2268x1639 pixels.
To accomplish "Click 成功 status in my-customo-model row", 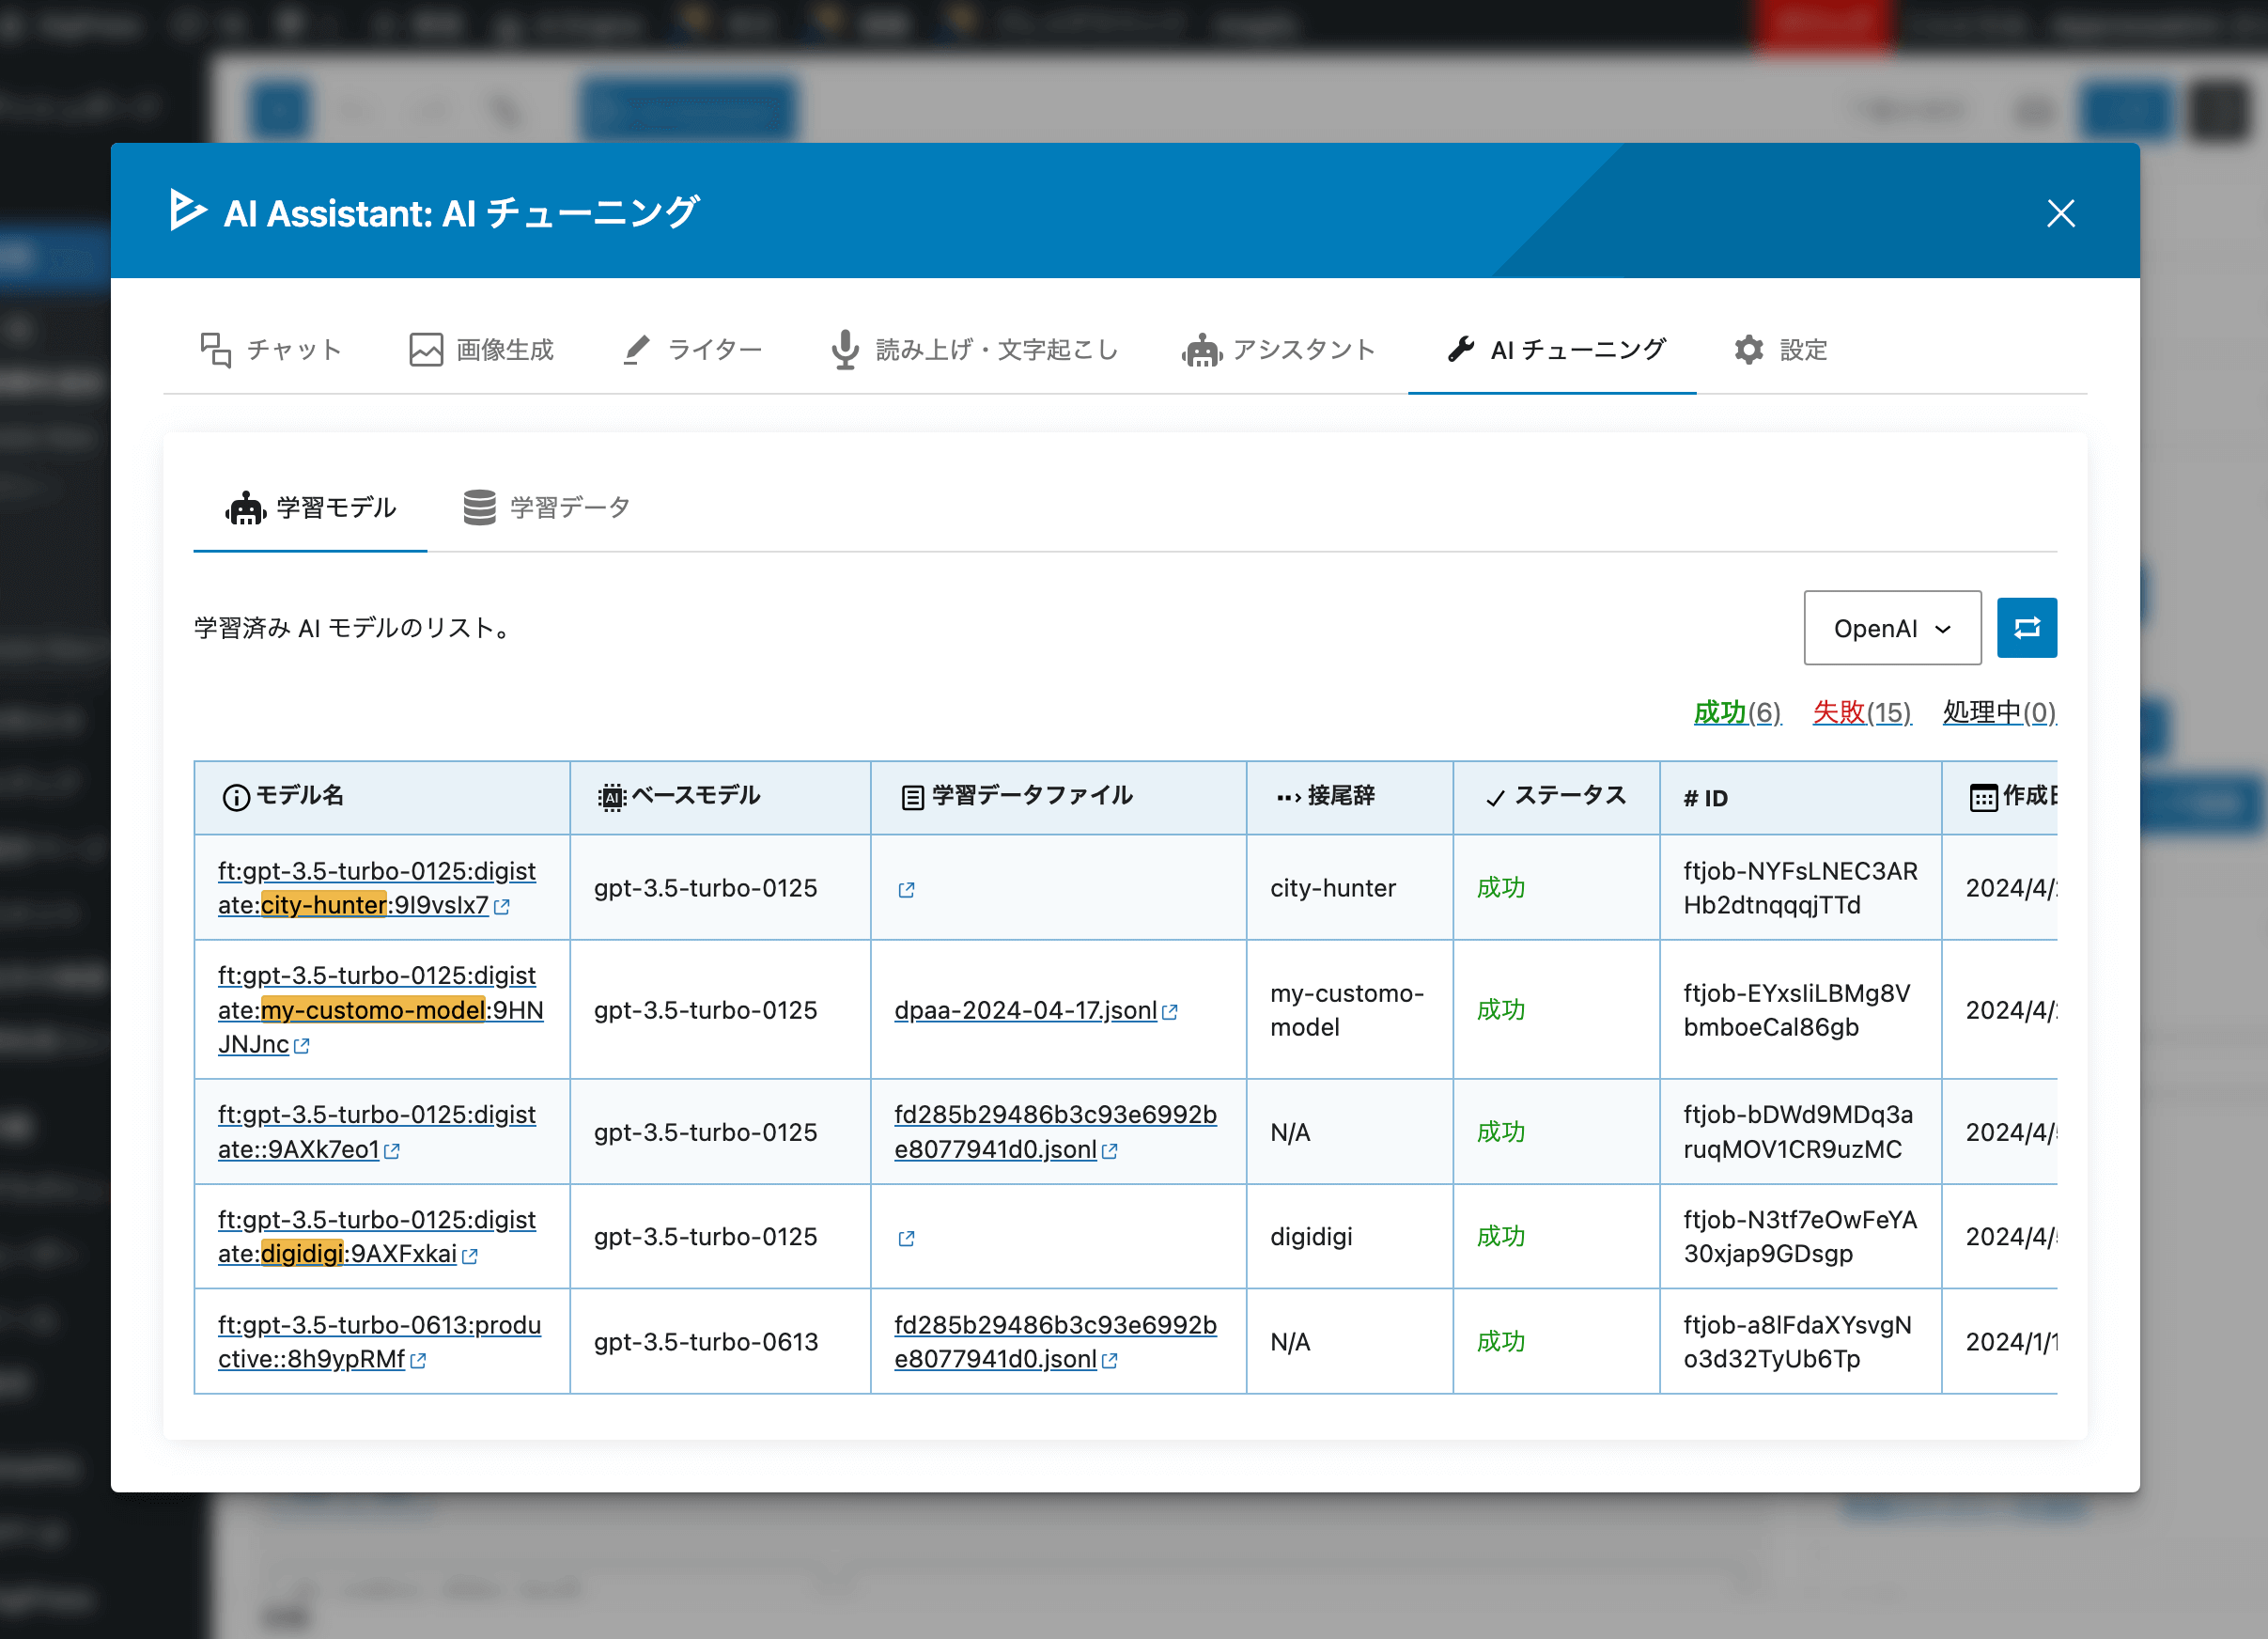I will coord(1500,1010).
